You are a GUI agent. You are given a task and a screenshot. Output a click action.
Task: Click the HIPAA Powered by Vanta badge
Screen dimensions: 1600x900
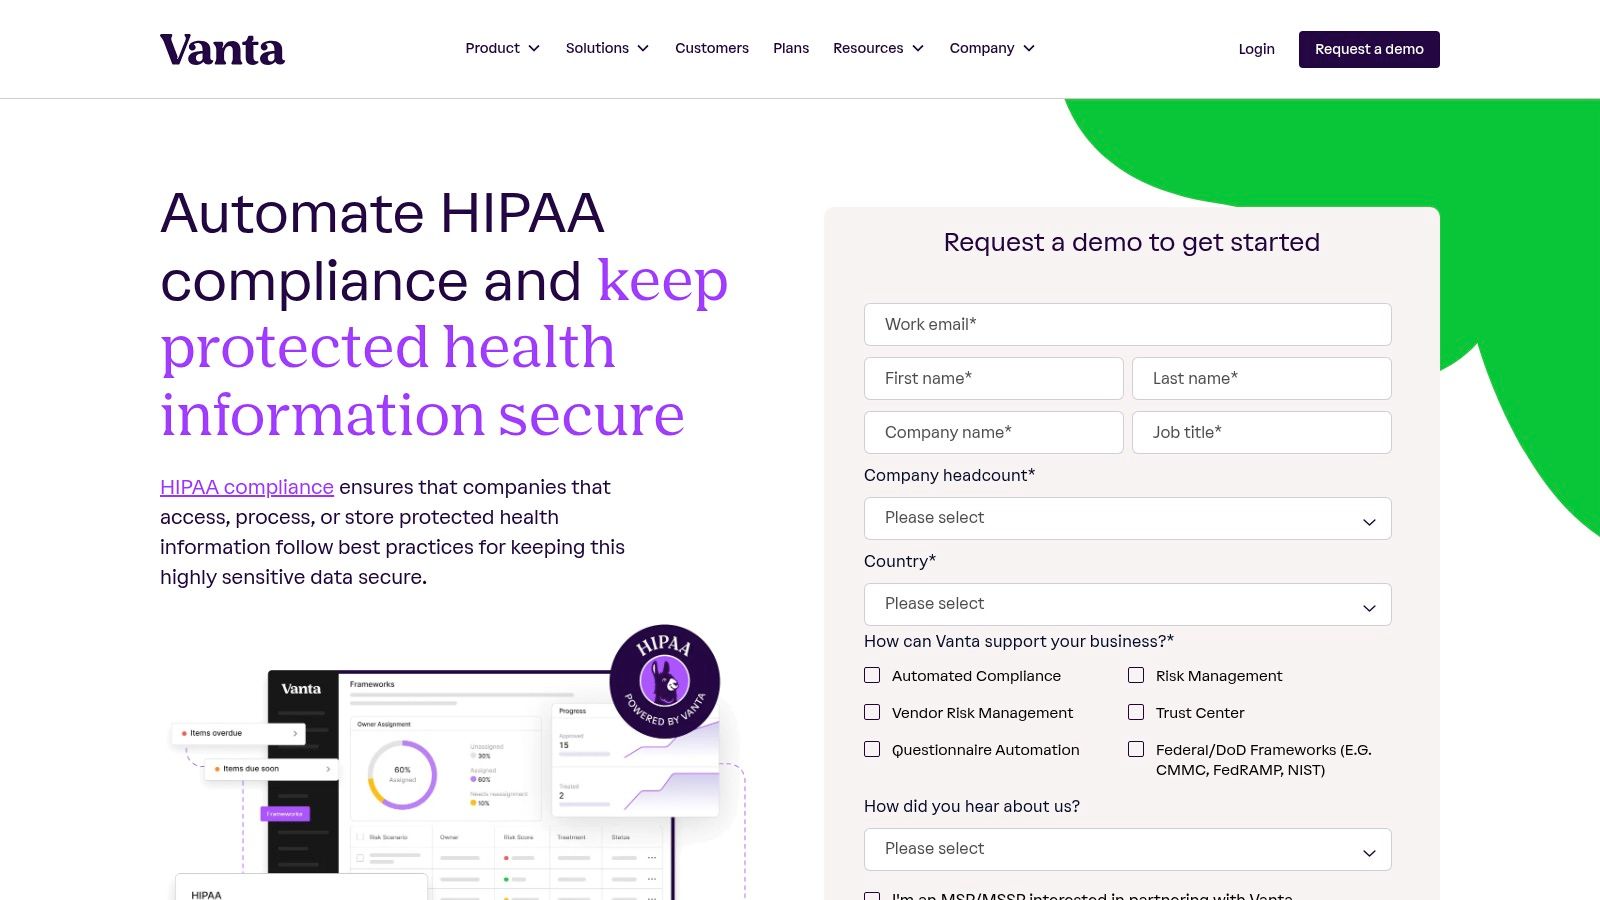point(665,681)
